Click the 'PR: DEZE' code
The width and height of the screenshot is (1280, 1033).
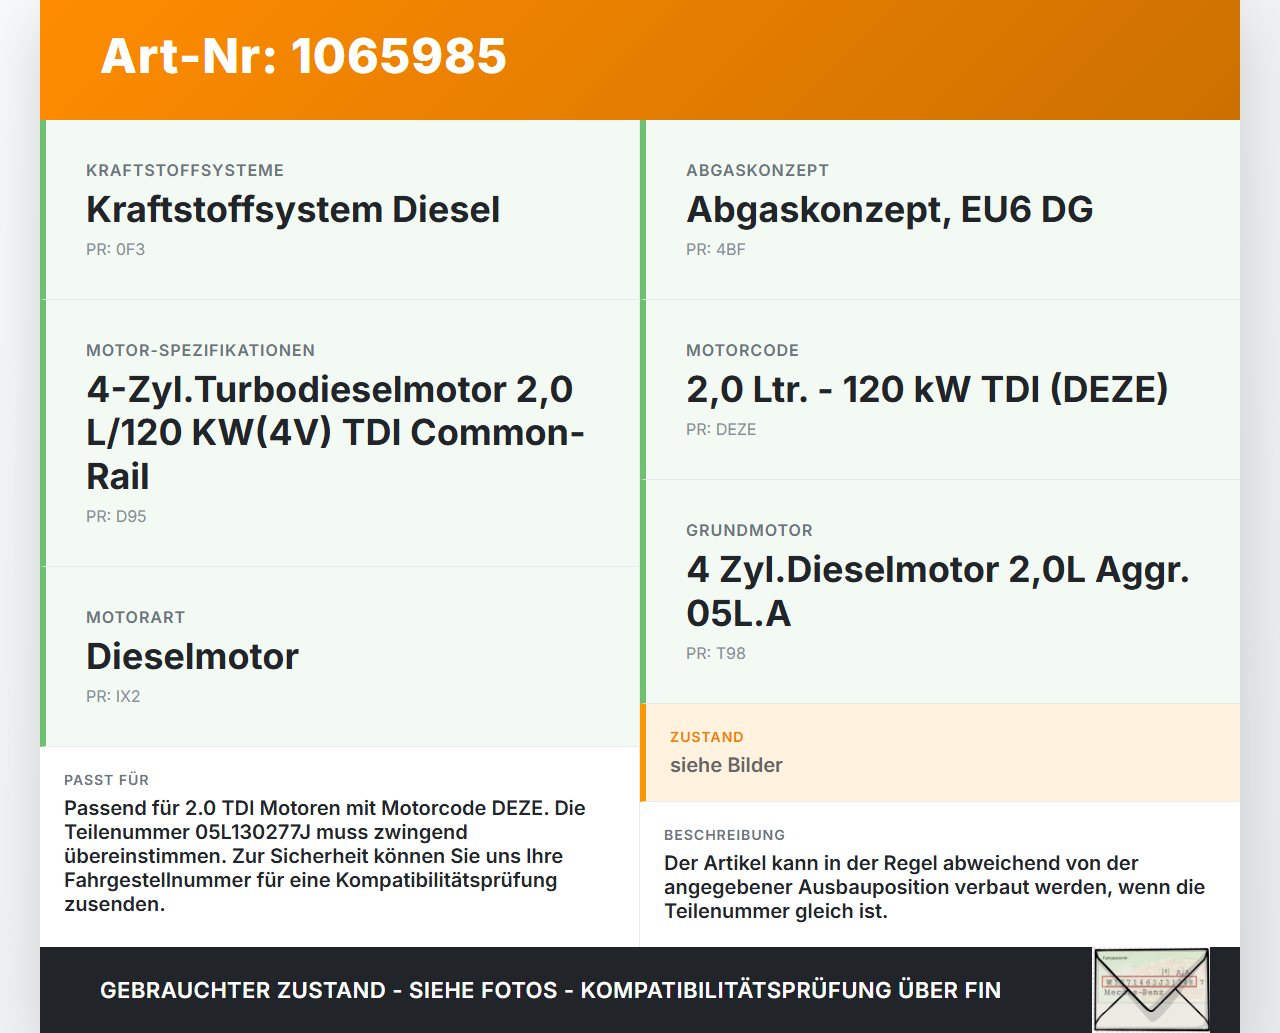[721, 429]
